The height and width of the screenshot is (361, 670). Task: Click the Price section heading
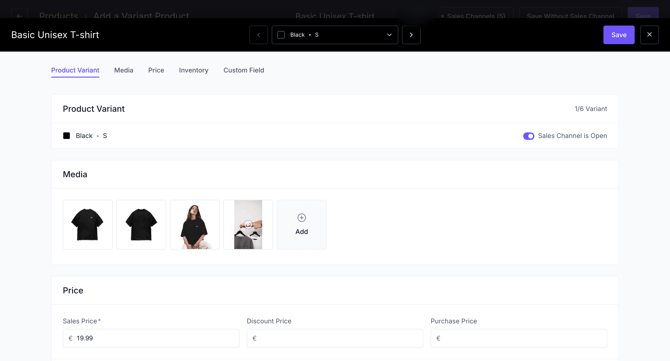[x=73, y=291]
